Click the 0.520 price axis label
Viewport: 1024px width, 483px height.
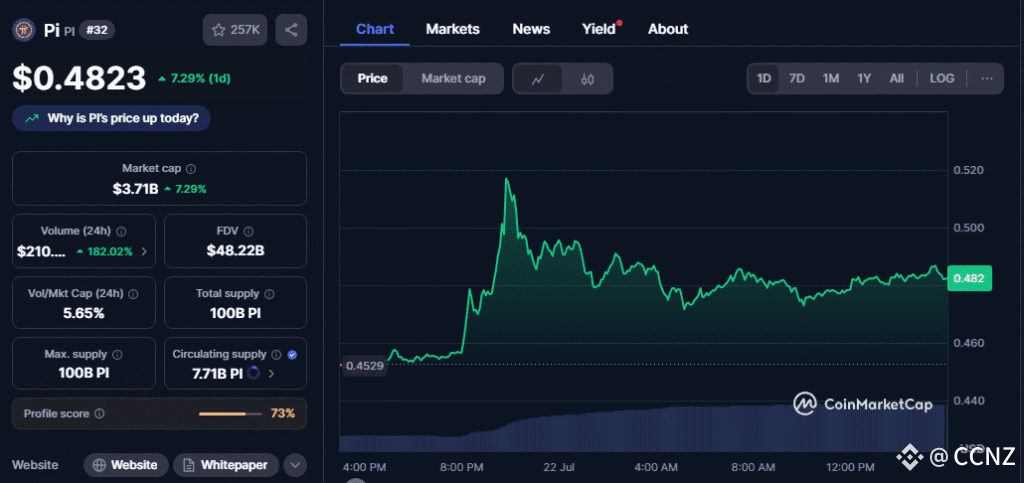coord(966,170)
